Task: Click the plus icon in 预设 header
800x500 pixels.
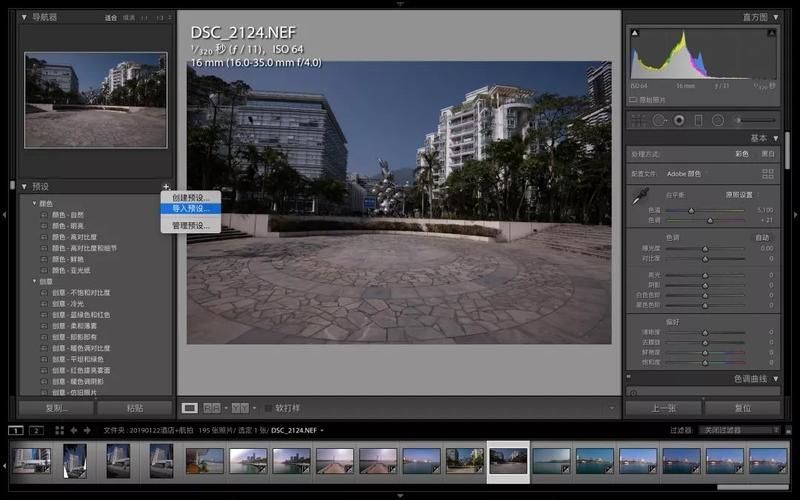Action: pos(166,187)
